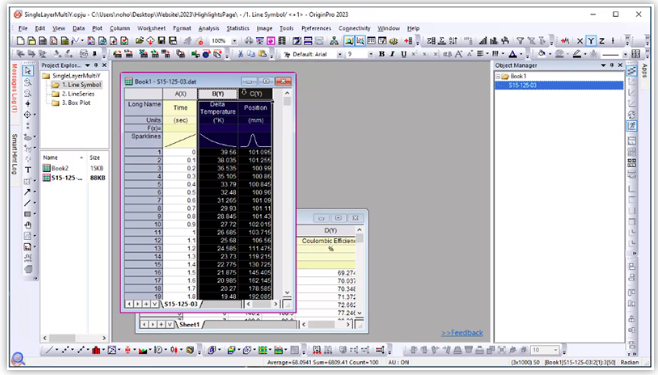Select the S15-125-03 sheet tab in Book1

[x=181, y=304]
